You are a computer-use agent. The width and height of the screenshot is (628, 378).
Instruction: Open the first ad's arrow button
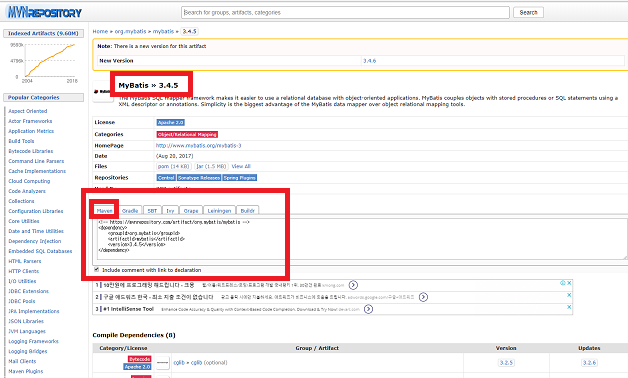353,285
